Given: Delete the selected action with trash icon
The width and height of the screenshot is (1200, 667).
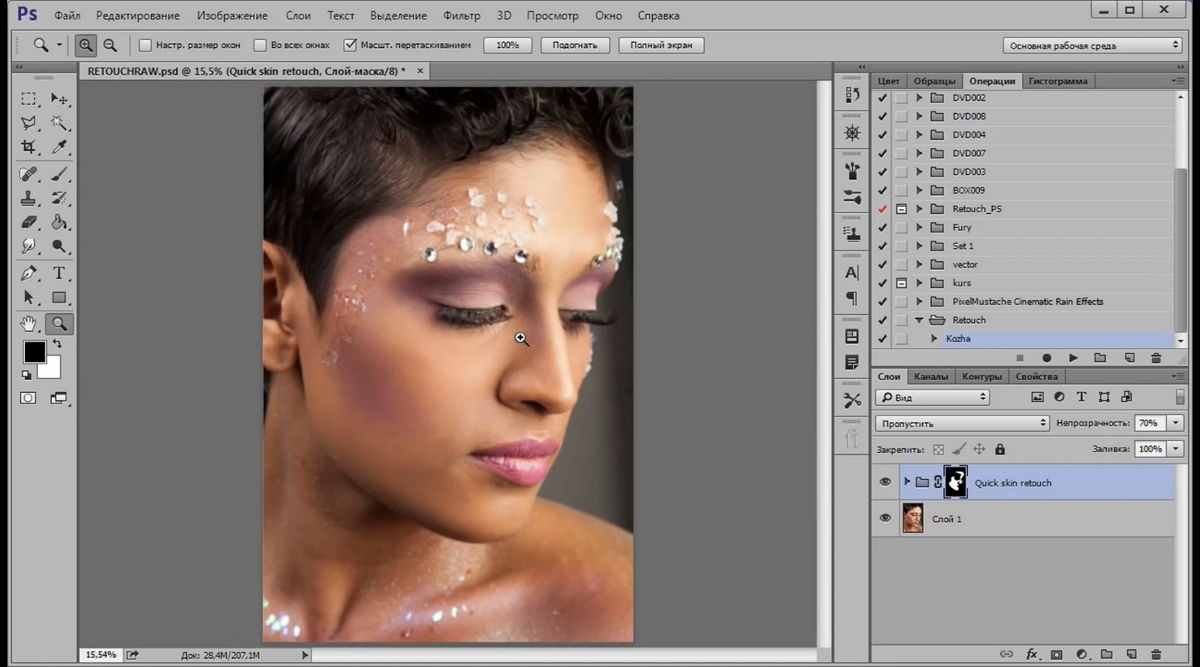Looking at the screenshot, I should (1156, 357).
